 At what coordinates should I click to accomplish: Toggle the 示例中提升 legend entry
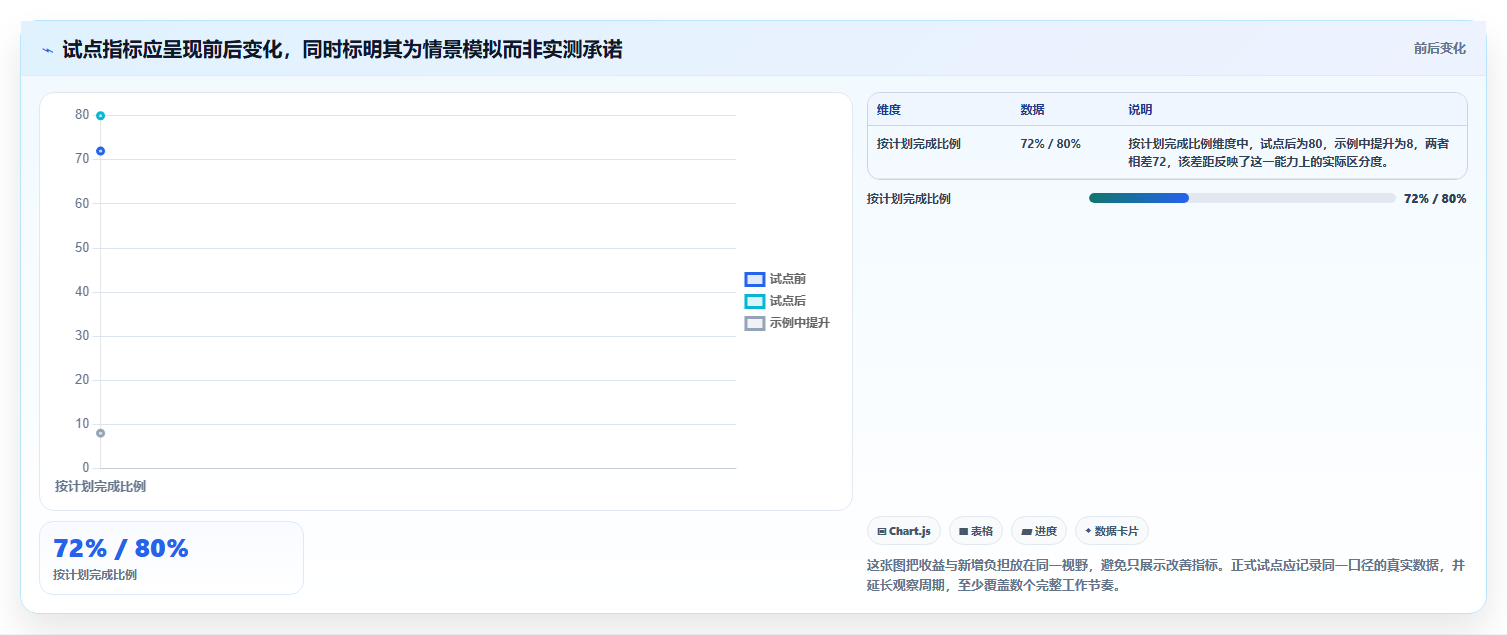click(x=787, y=323)
